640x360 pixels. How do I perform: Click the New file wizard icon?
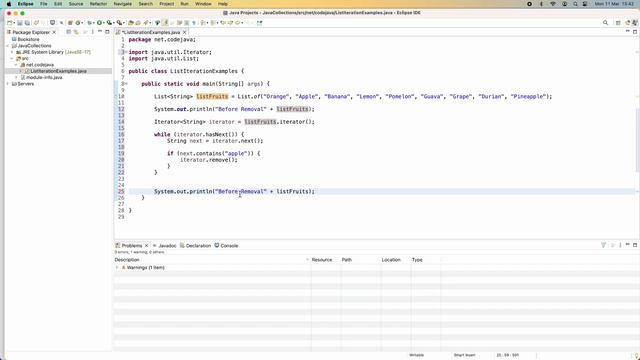[10, 23]
